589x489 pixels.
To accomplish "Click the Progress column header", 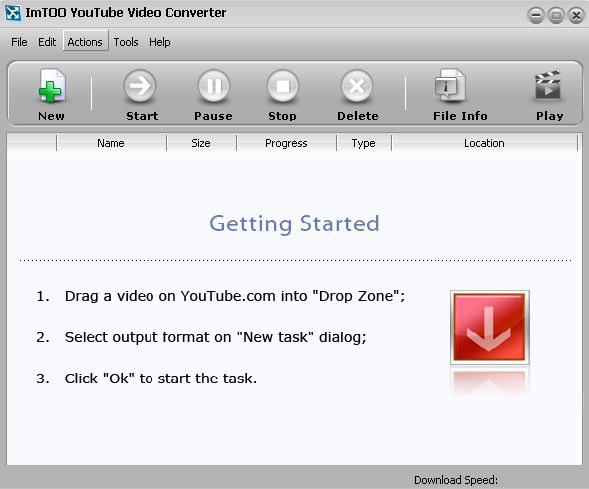I will [x=286, y=143].
